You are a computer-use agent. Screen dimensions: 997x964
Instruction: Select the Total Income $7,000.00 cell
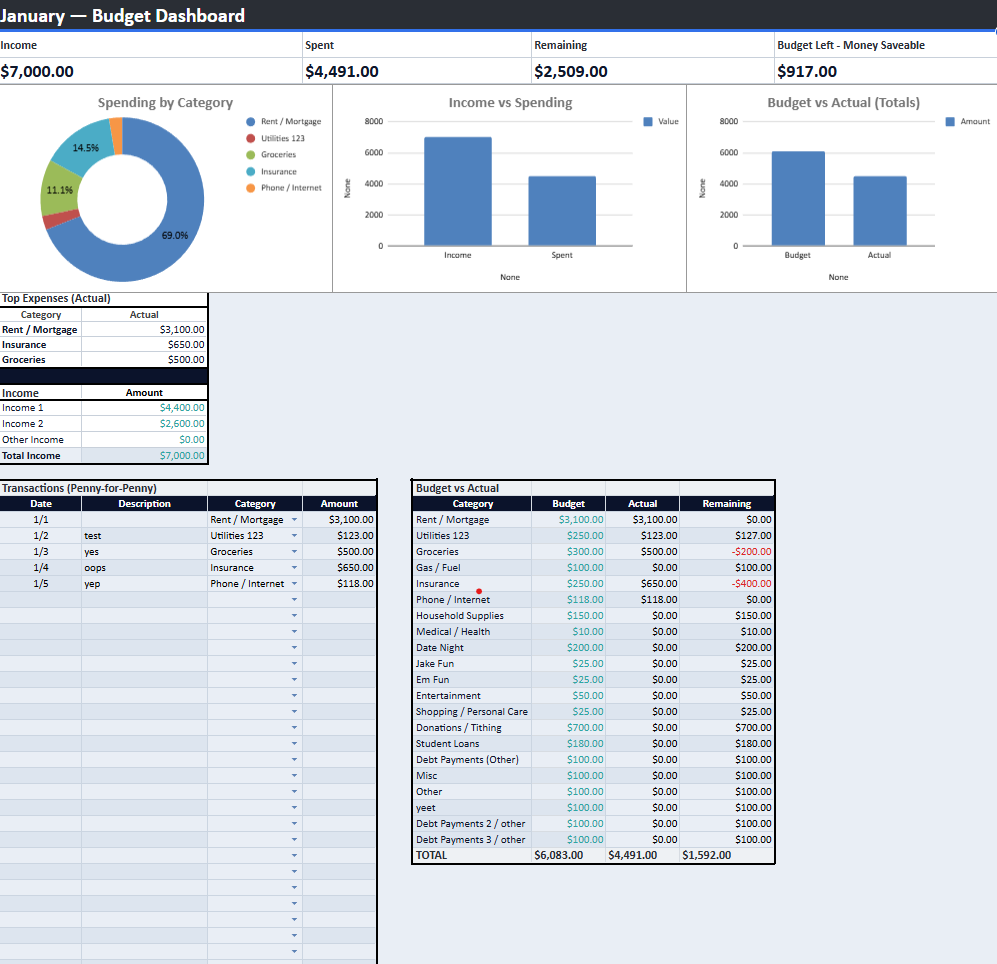click(x=144, y=455)
